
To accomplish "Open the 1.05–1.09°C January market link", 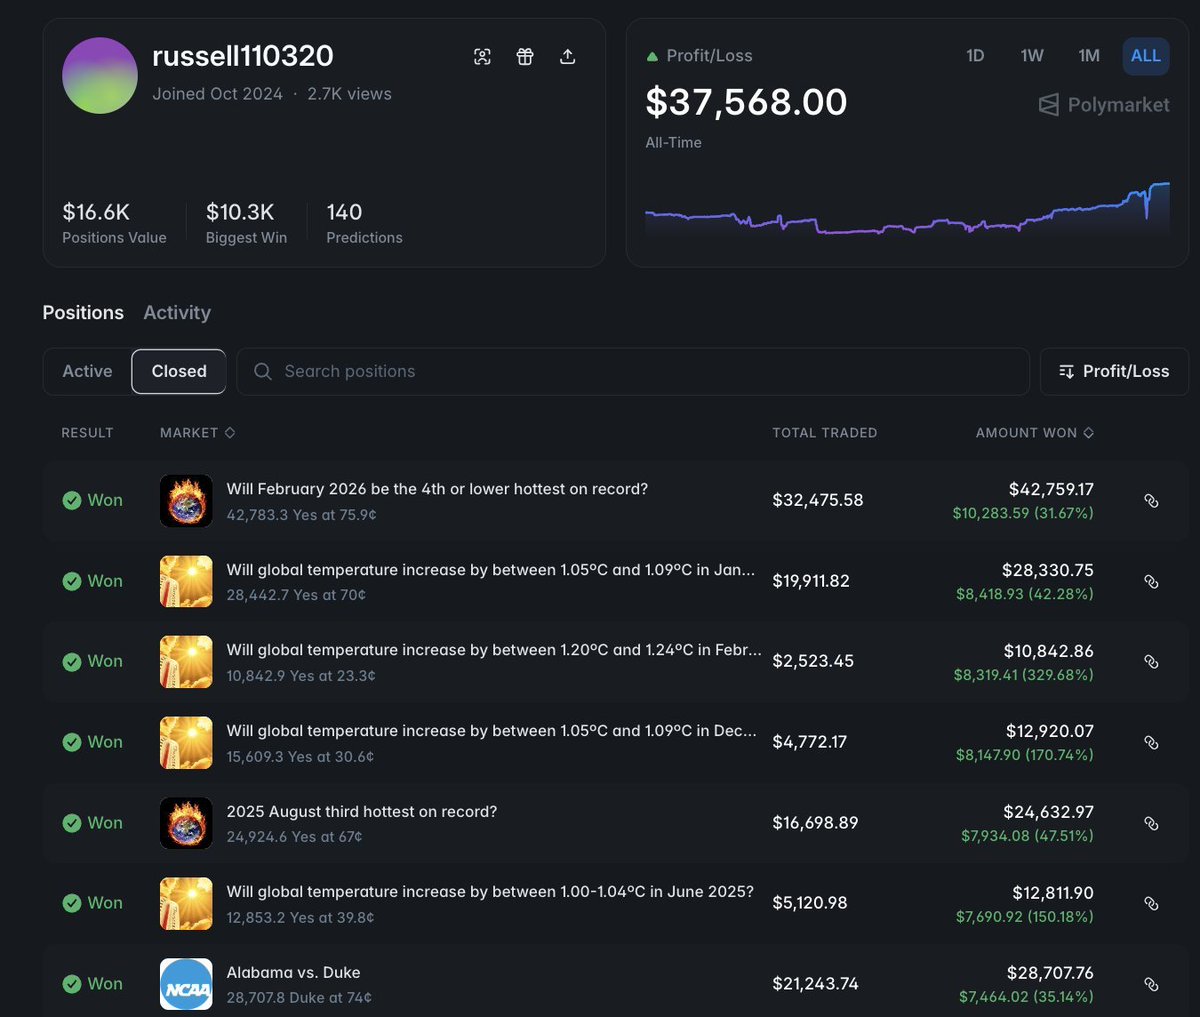I will [x=491, y=570].
